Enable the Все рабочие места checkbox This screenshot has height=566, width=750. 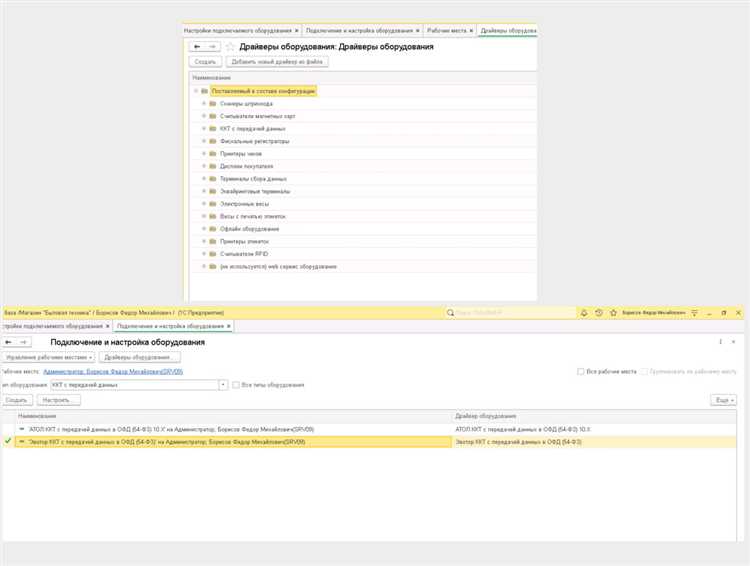pyautogui.click(x=581, y=371)
